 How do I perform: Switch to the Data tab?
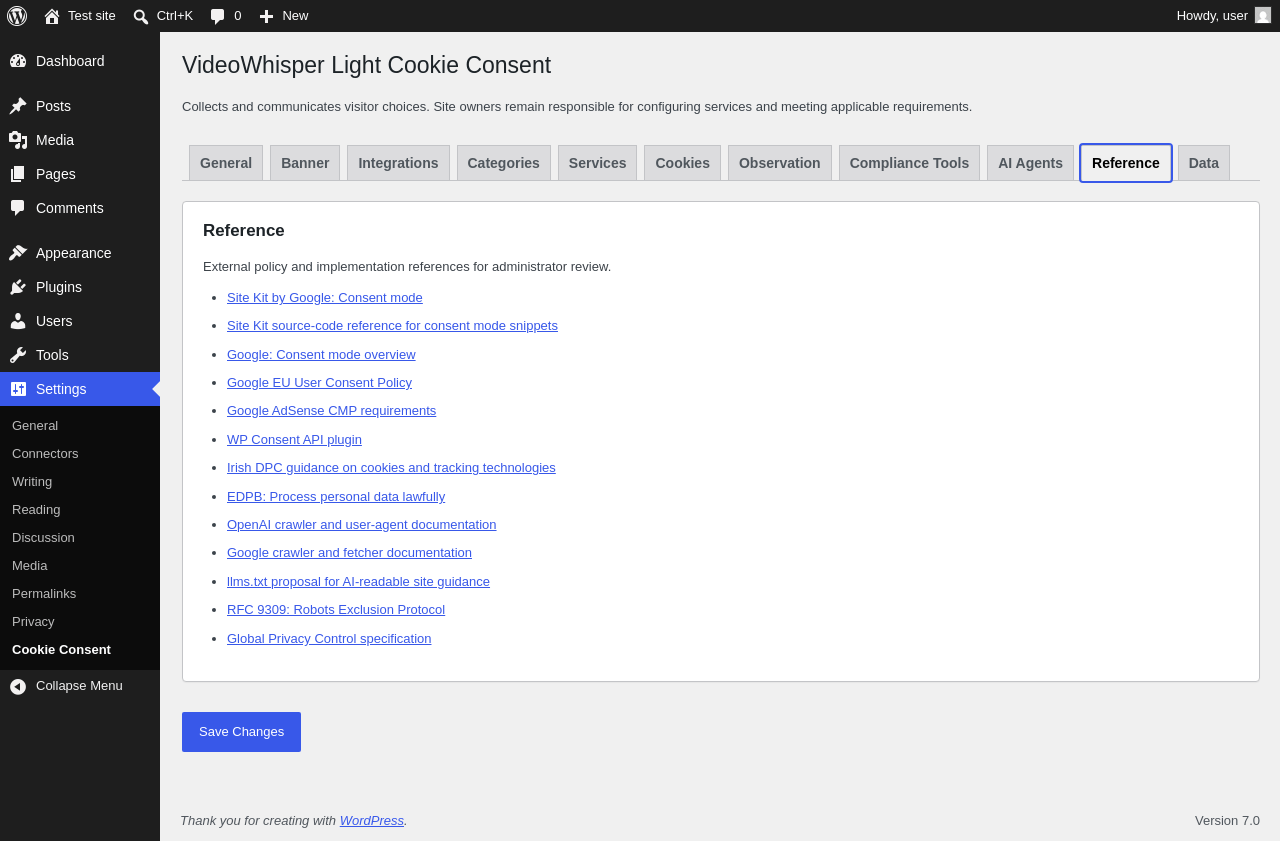[x=1204, y=163]
